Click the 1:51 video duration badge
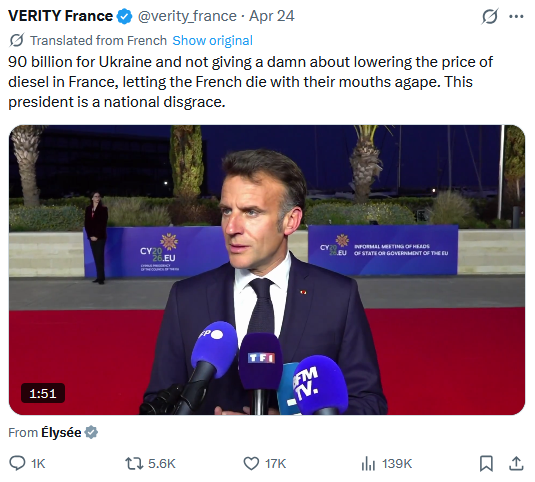 click(43, 394)
